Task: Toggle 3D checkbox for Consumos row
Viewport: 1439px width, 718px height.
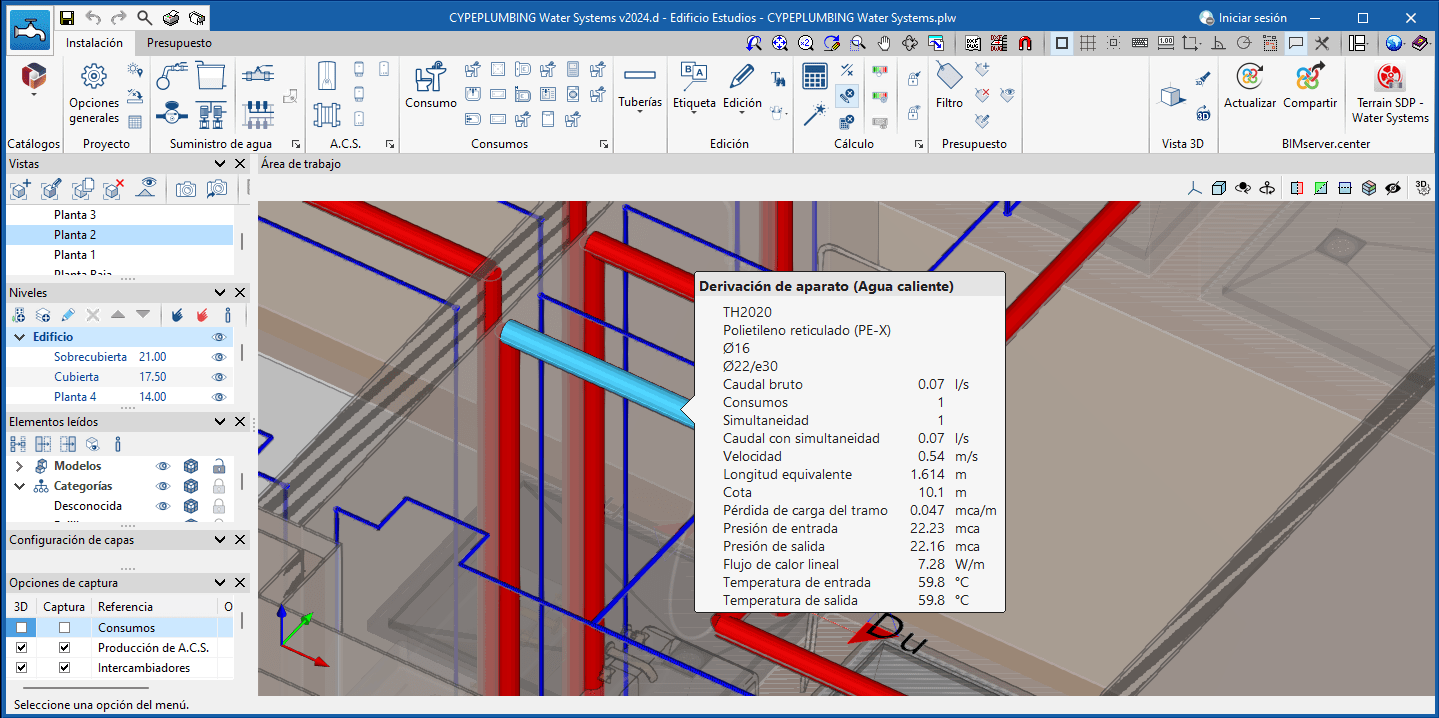Action: pos(21,628)
